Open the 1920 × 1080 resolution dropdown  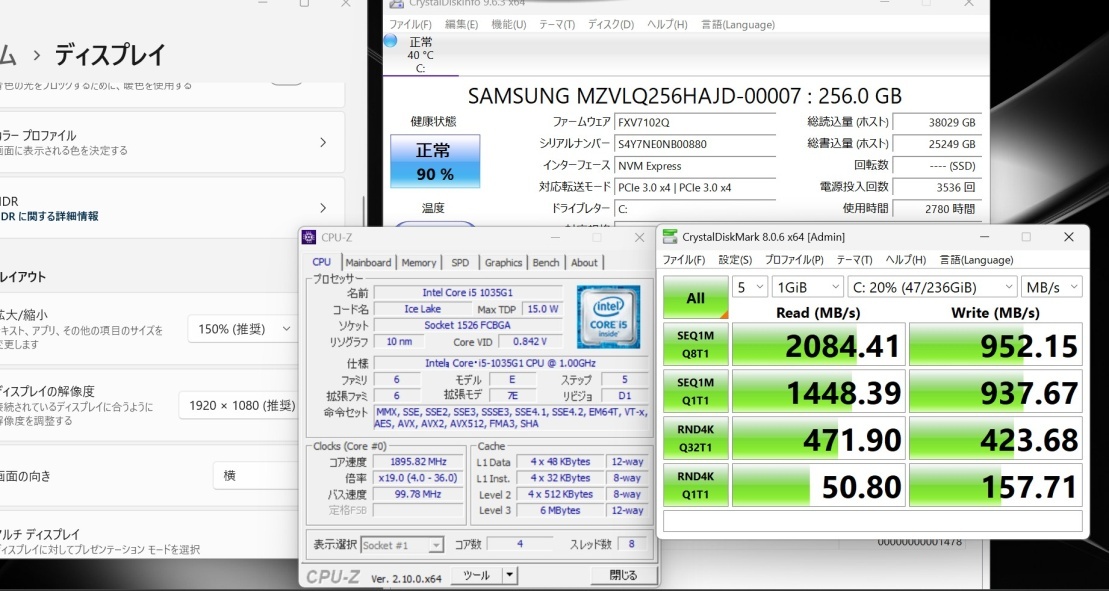241,405
